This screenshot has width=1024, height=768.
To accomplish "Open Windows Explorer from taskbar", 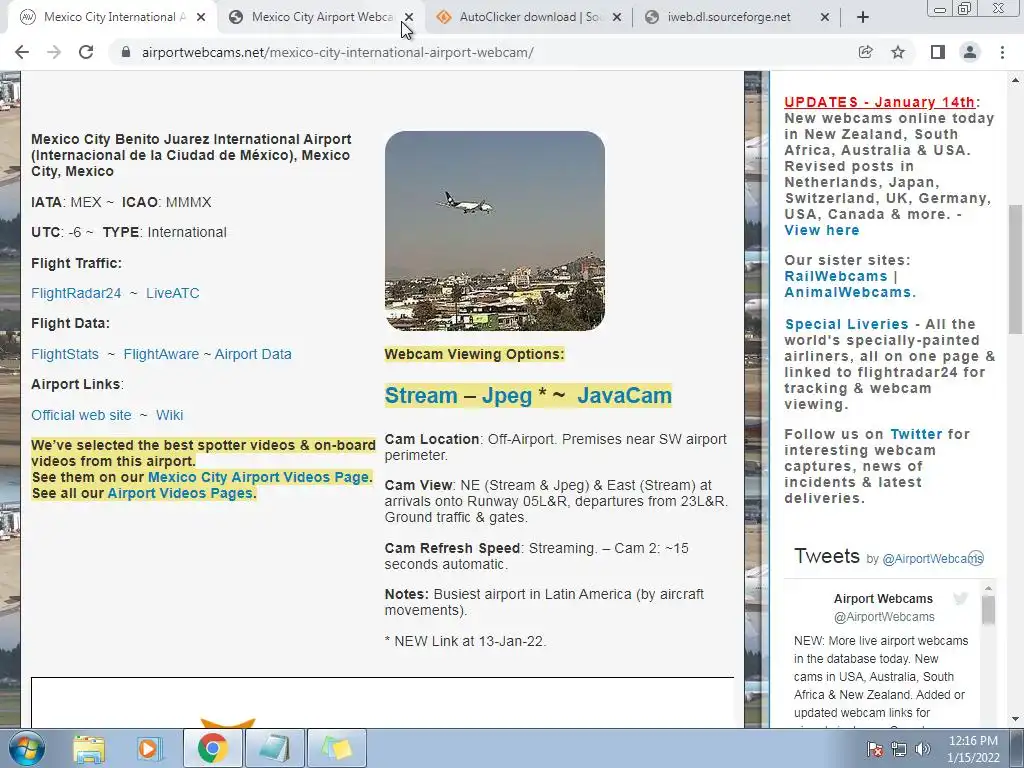I will pyautogui.click(x=89, y=749).
